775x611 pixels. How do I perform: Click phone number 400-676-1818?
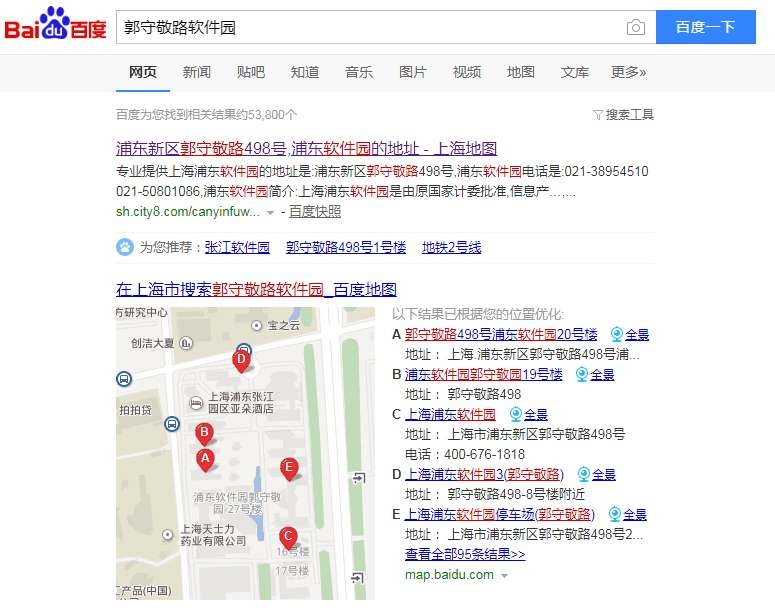484,454
